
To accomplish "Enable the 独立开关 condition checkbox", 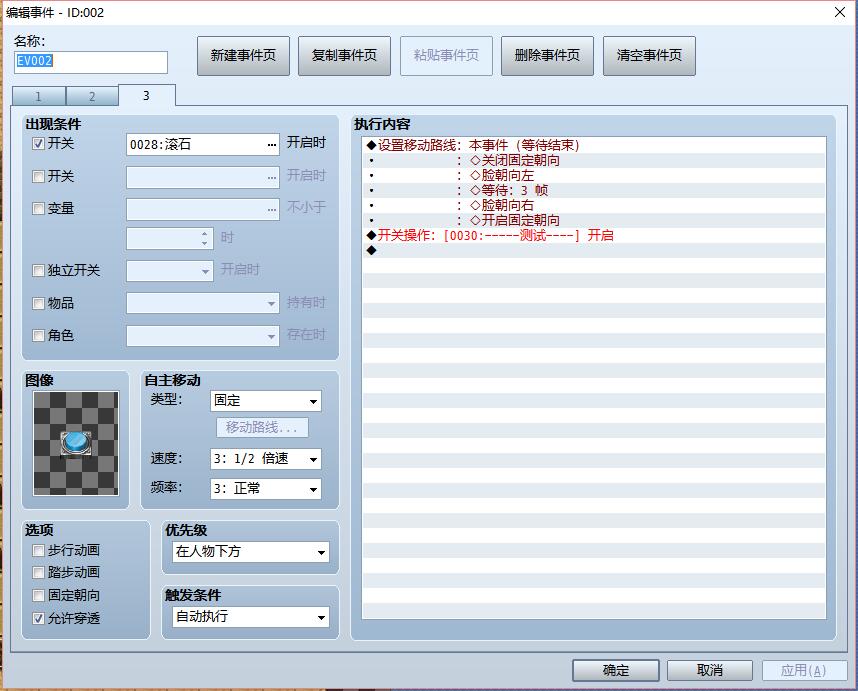I will (38, 270).
